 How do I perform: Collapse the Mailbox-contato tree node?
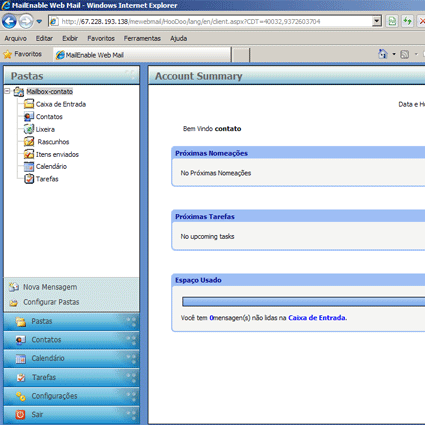point(7,91)
